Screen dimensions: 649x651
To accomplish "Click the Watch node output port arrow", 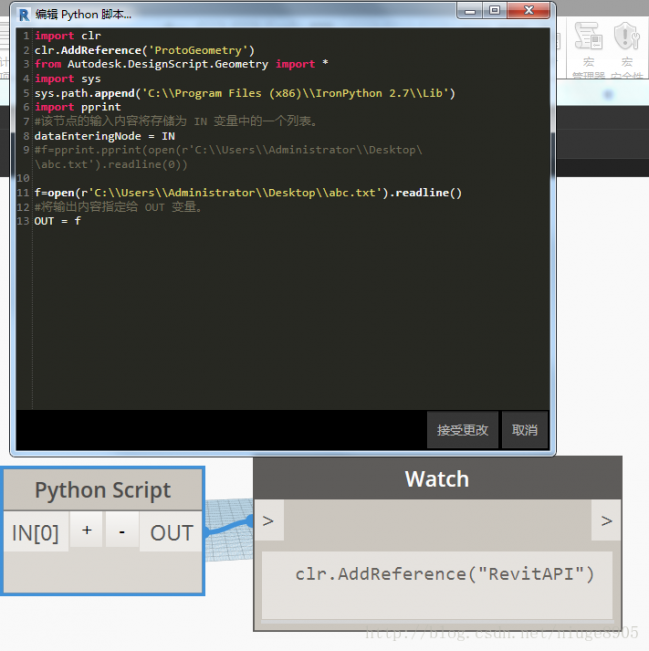I will click(x=606, y=521).
